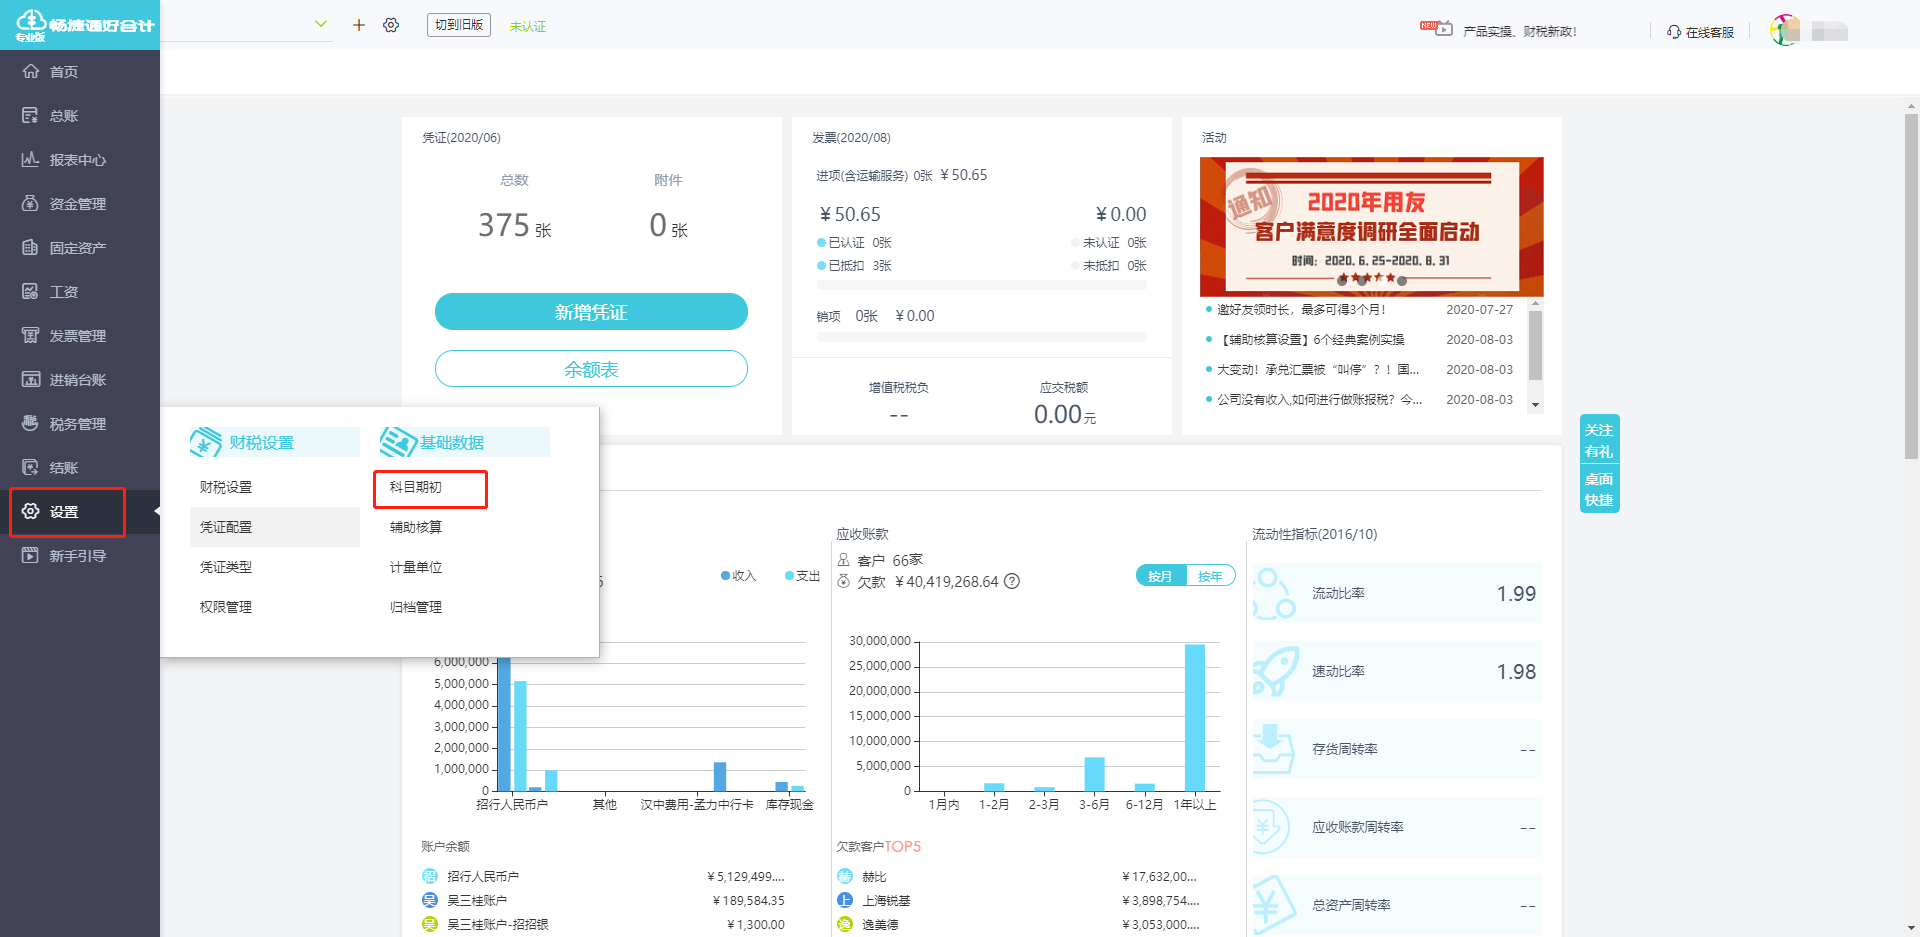Open the 首页 home icon in sidebar
Screen dimensions: 1920x937
(x=31, y=71)
